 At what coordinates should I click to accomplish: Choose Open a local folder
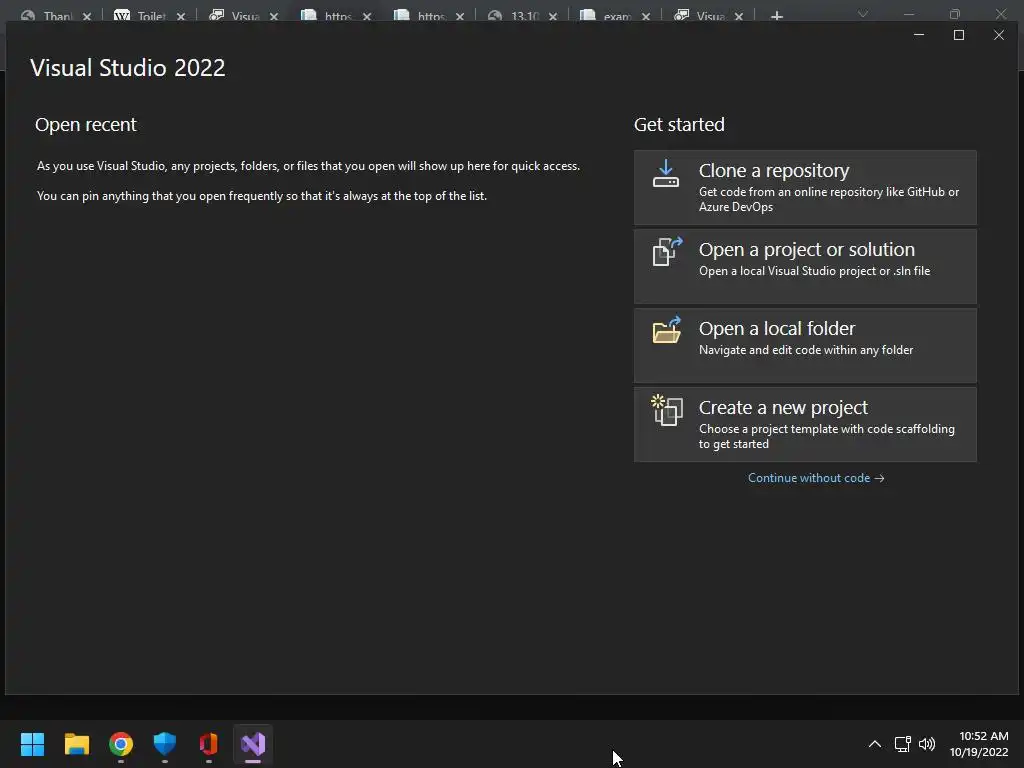[x=805, y=345]
